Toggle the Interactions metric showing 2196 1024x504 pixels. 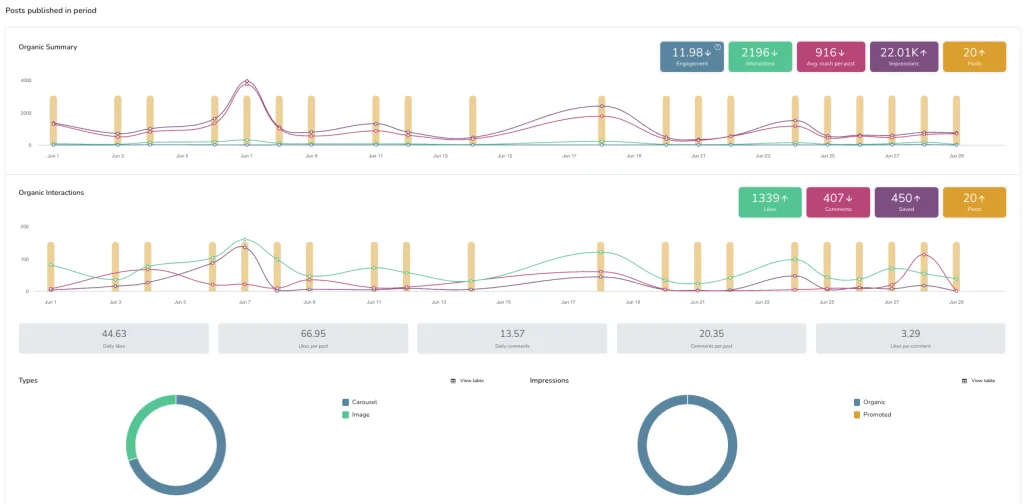pyautogui.click(x=760, y=56)
